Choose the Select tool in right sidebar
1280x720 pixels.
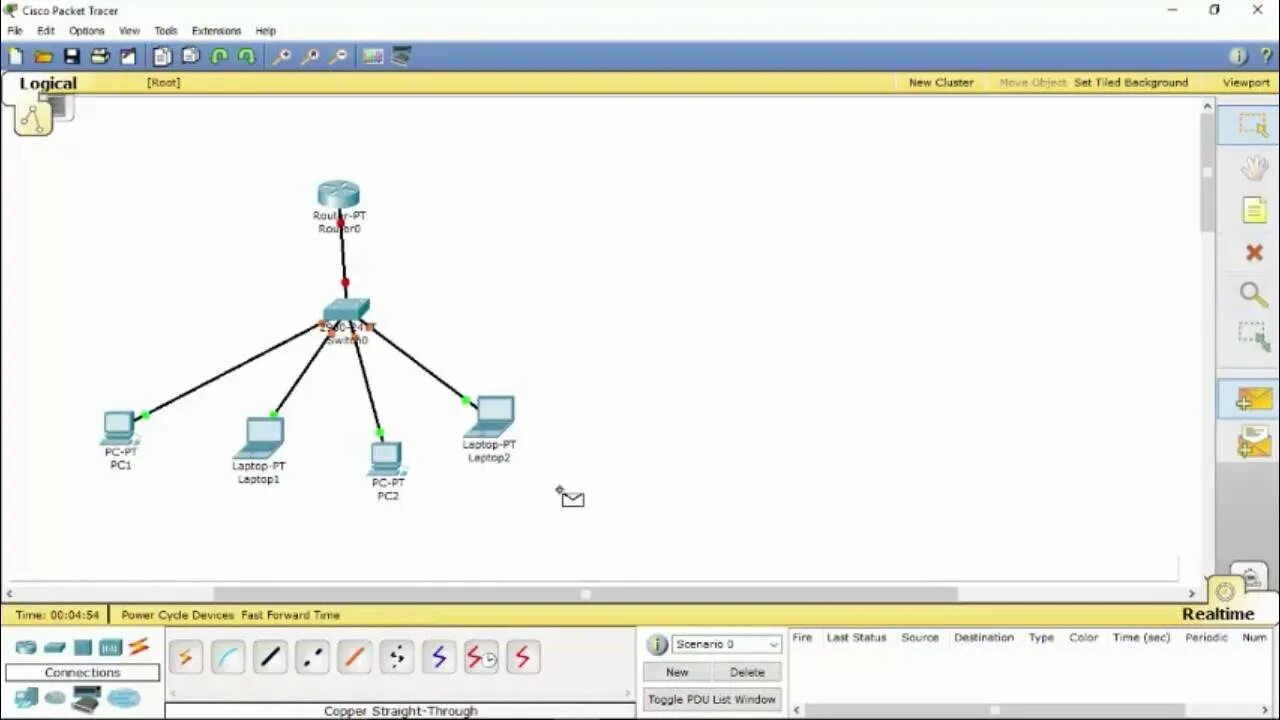pos(1252,125)
